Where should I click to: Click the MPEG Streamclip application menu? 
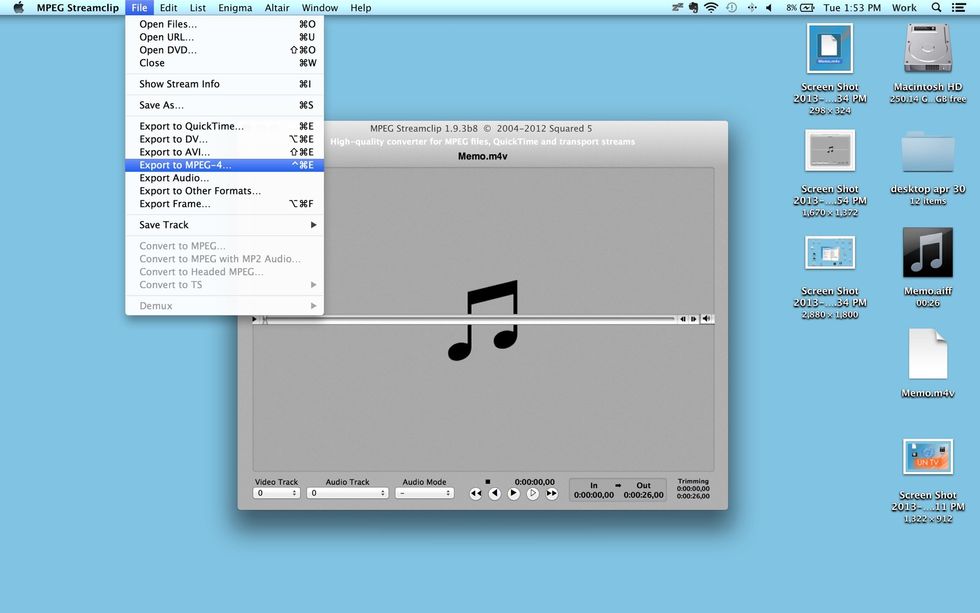pyautogui.click(x=78, y=7)
